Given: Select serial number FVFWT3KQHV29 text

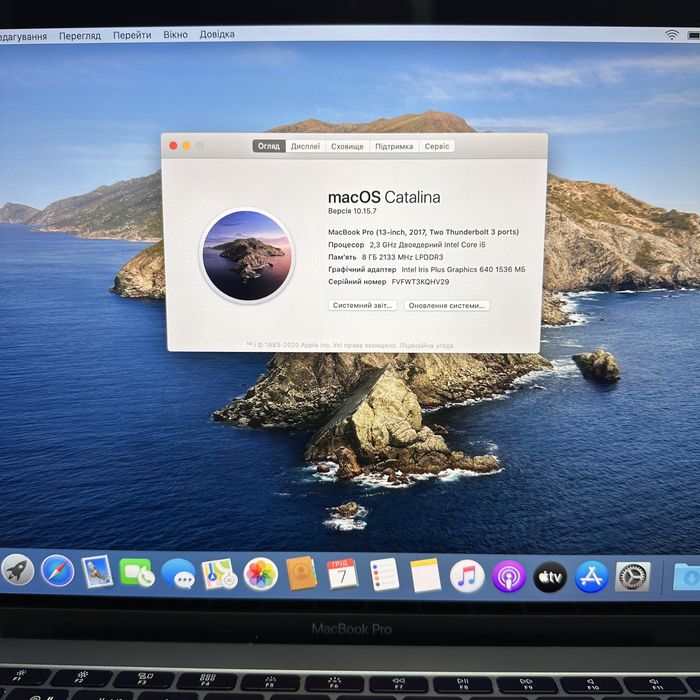Looking at the screenshot, I should (420, 282).
